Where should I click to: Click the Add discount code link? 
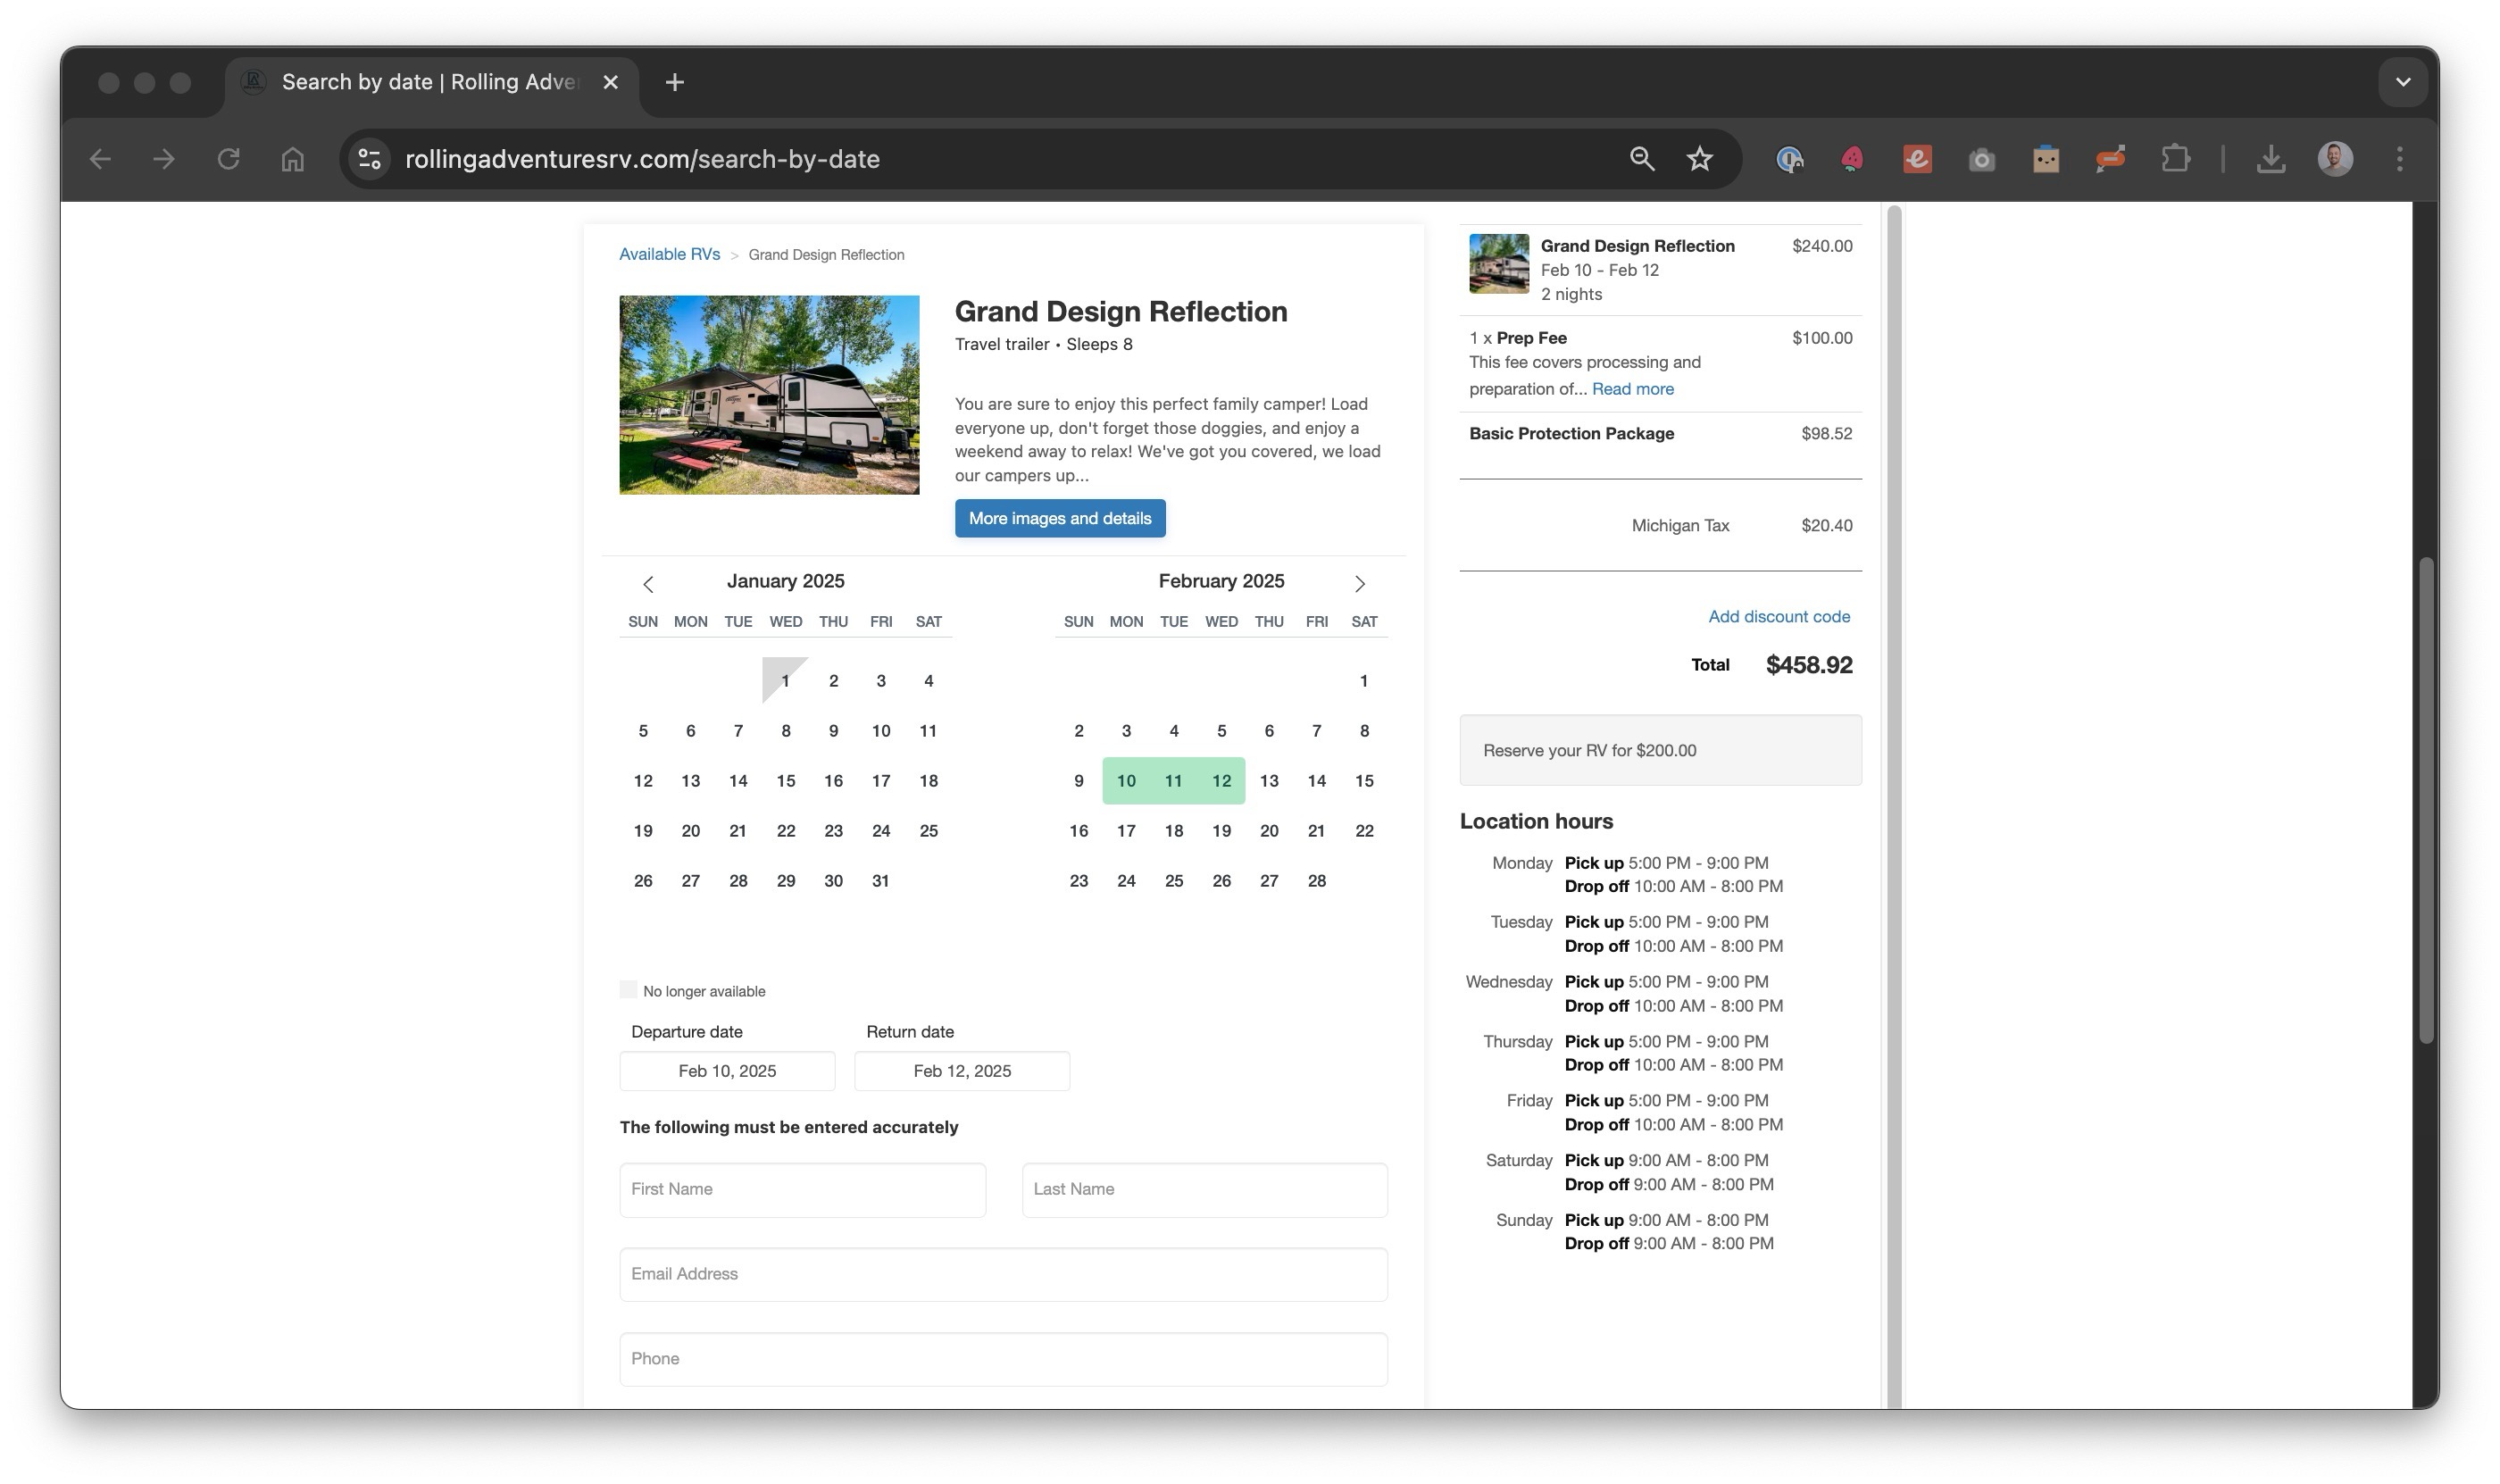[x=1778, y=616]
